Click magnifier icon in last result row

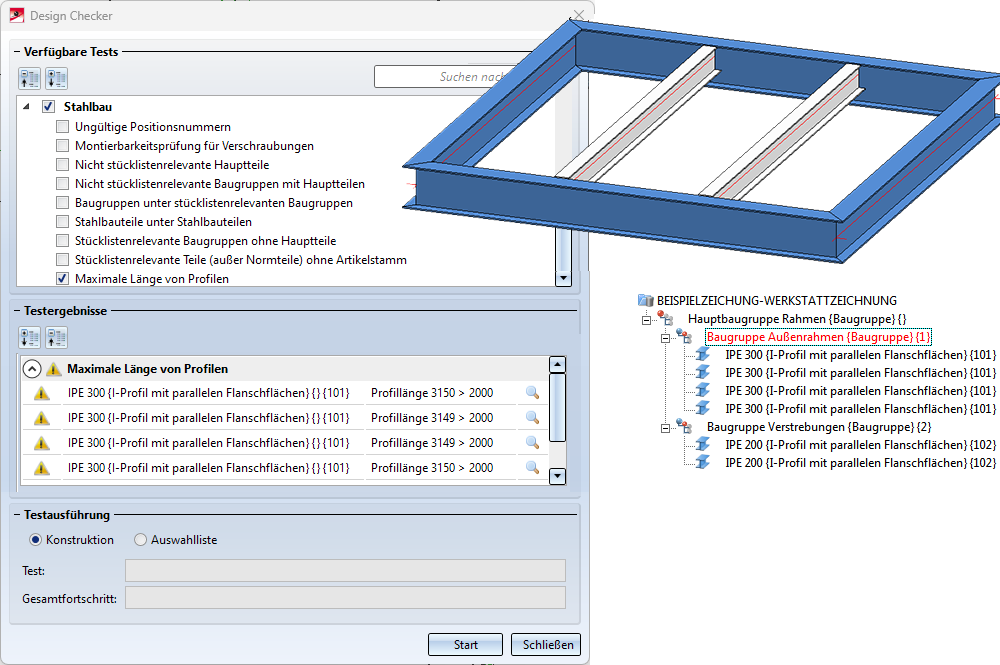[532, 468]
